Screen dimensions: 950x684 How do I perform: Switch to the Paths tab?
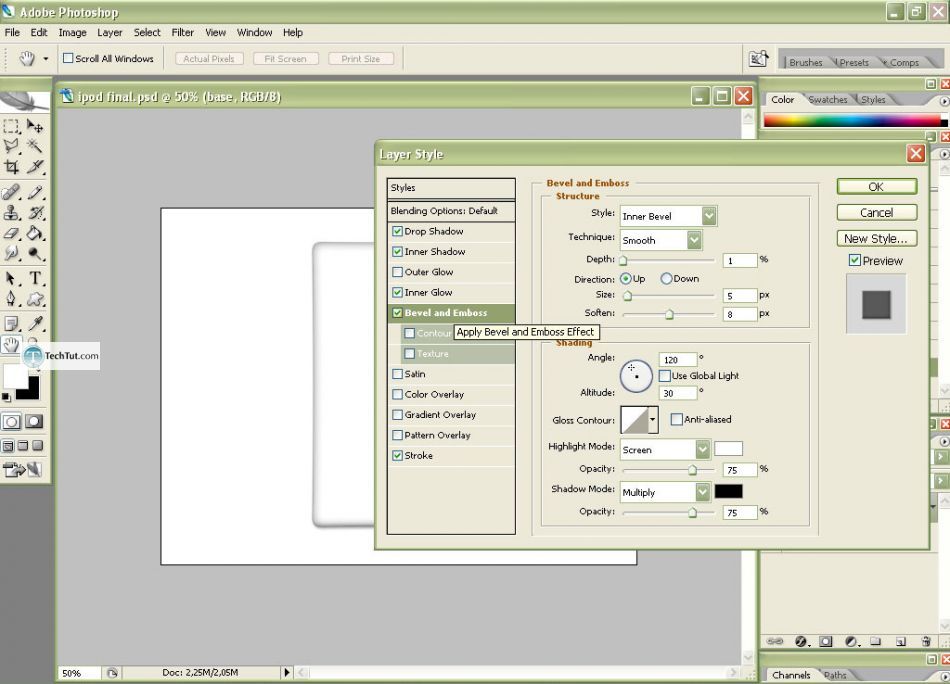point(835,675)
